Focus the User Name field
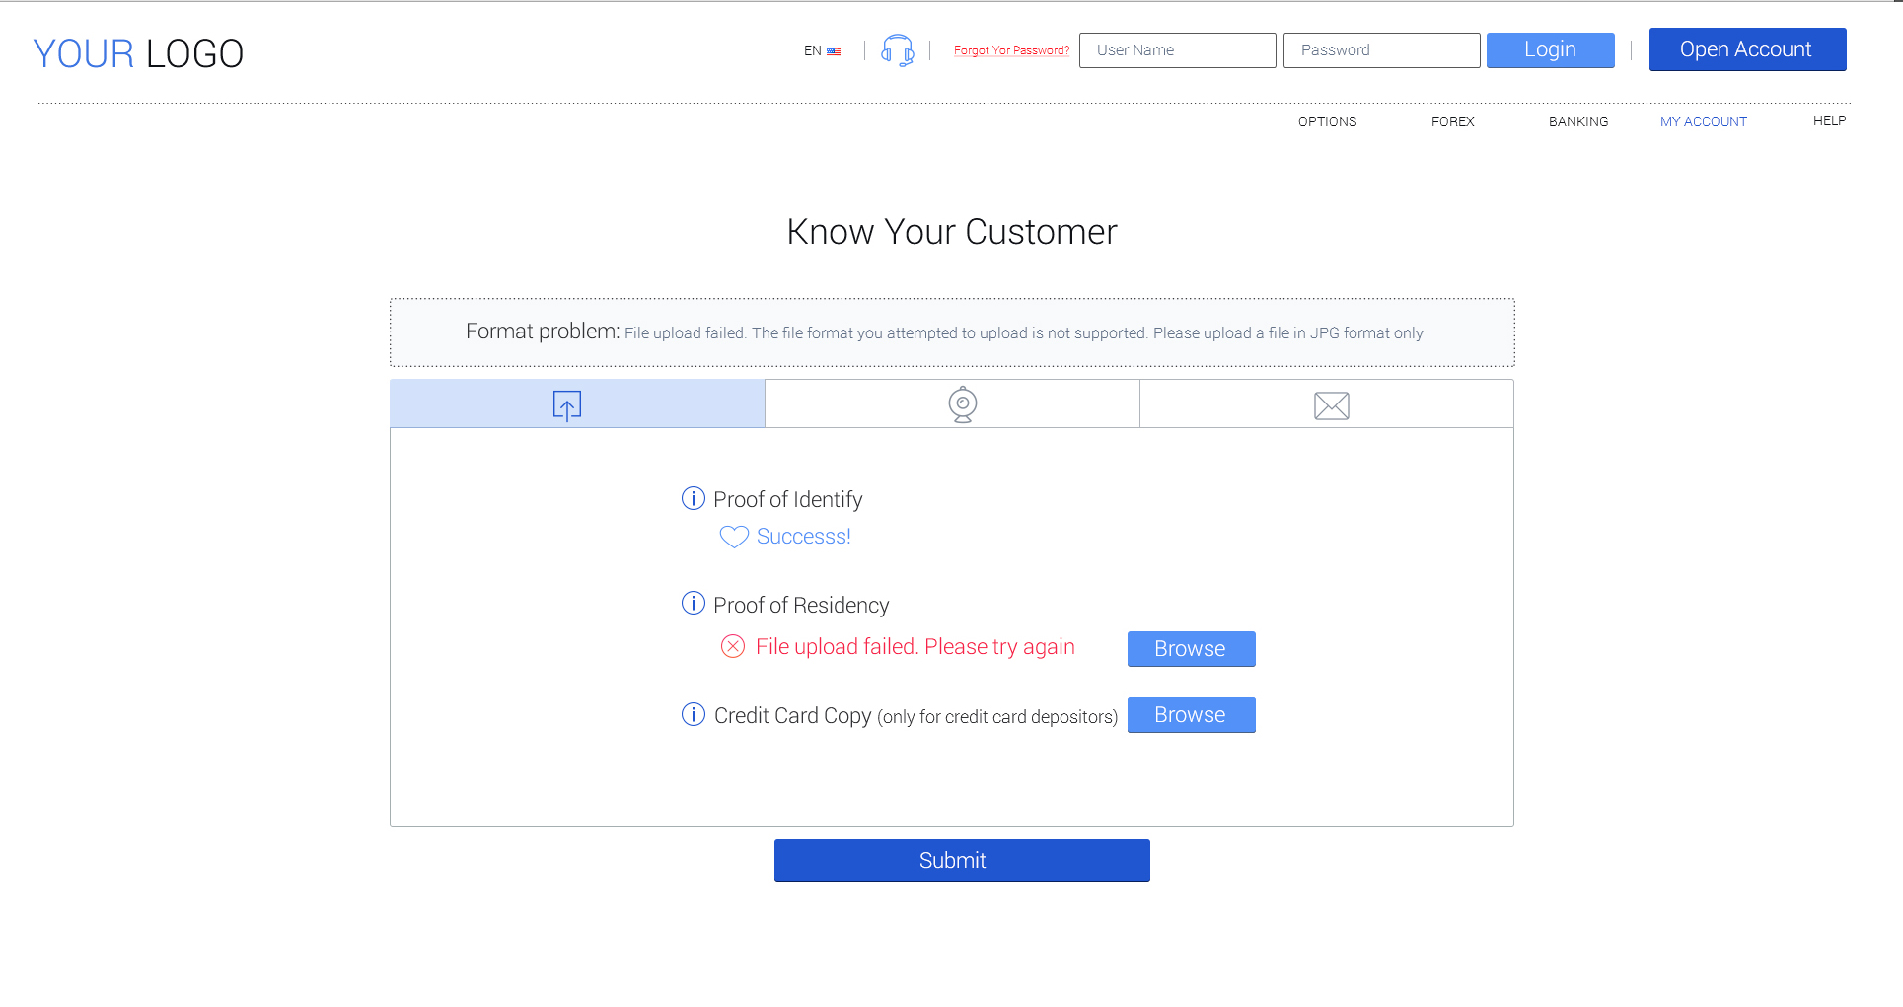 tap(1177, 50)
